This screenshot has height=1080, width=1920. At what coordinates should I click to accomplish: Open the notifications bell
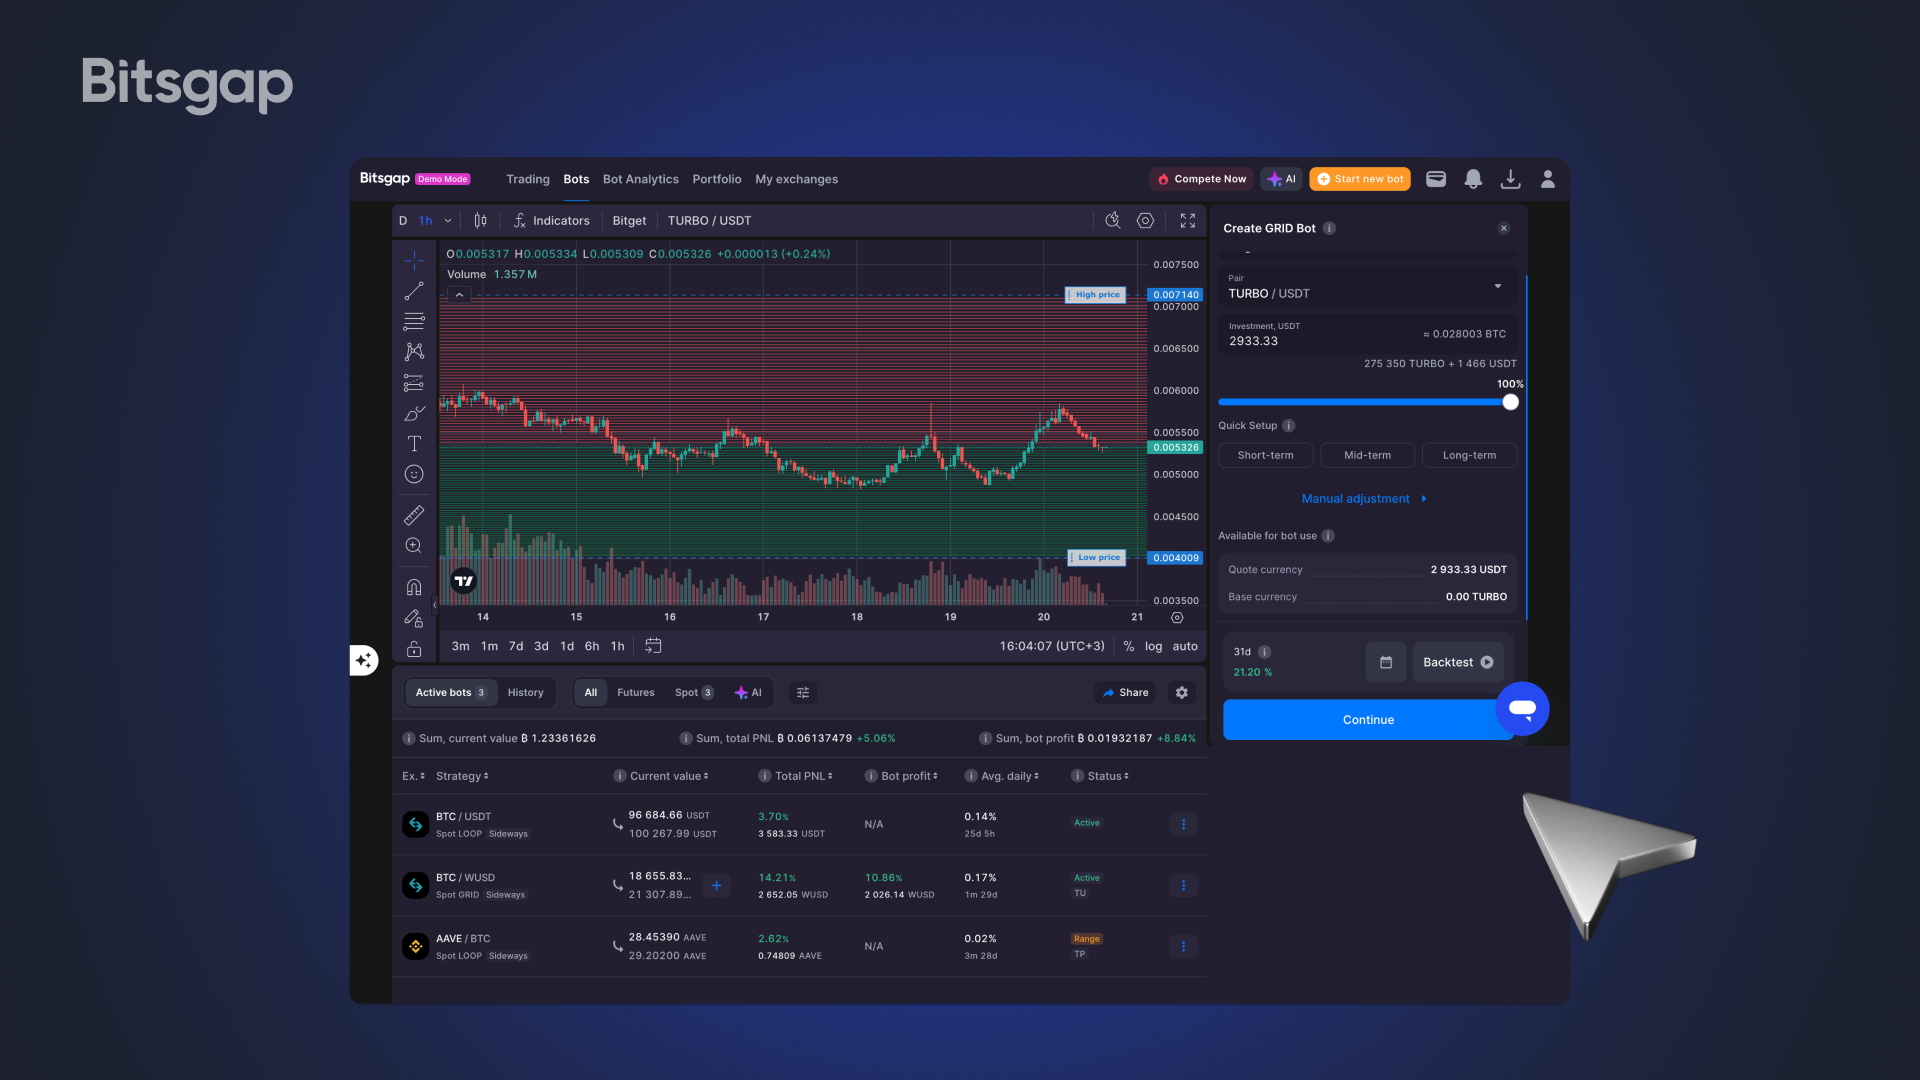click(1473, 179)
